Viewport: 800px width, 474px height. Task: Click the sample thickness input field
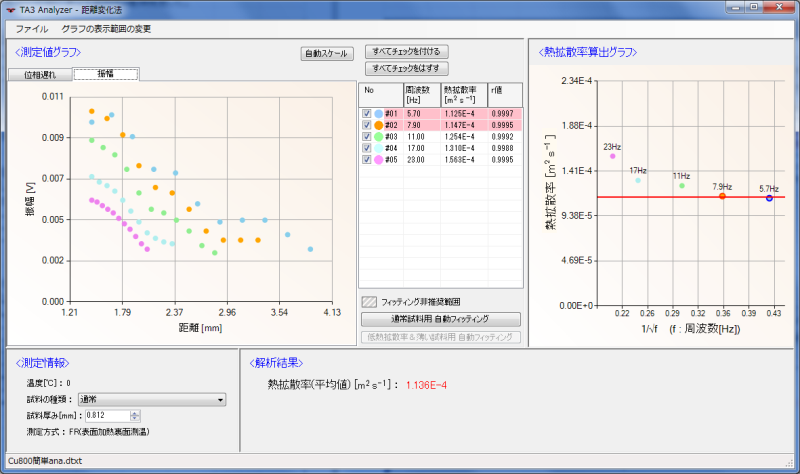coord(108,415)
